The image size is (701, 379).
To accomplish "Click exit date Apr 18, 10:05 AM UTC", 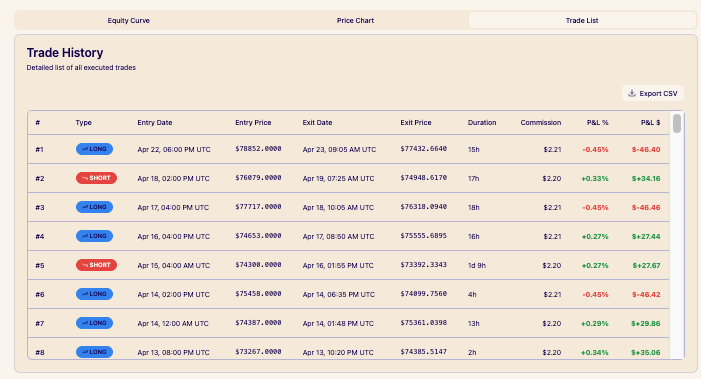I will [x=338, y=207].
